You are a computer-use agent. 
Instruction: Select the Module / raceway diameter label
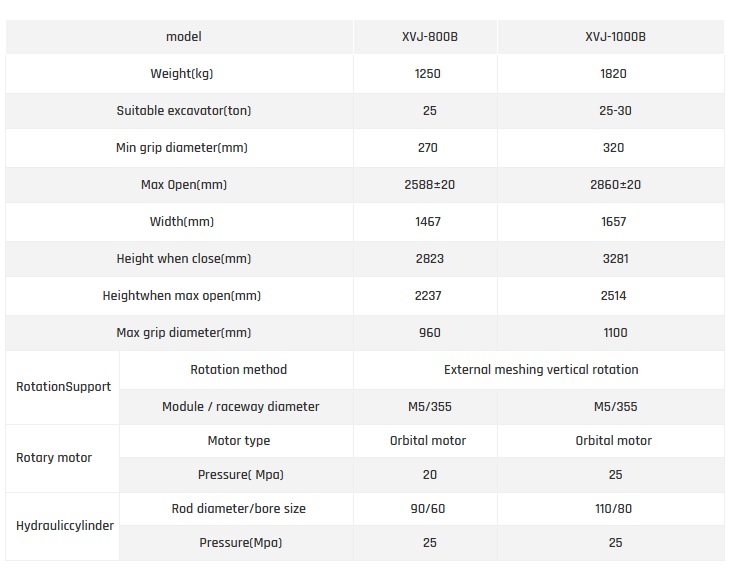pyautogui.click(x=240, y=407)
